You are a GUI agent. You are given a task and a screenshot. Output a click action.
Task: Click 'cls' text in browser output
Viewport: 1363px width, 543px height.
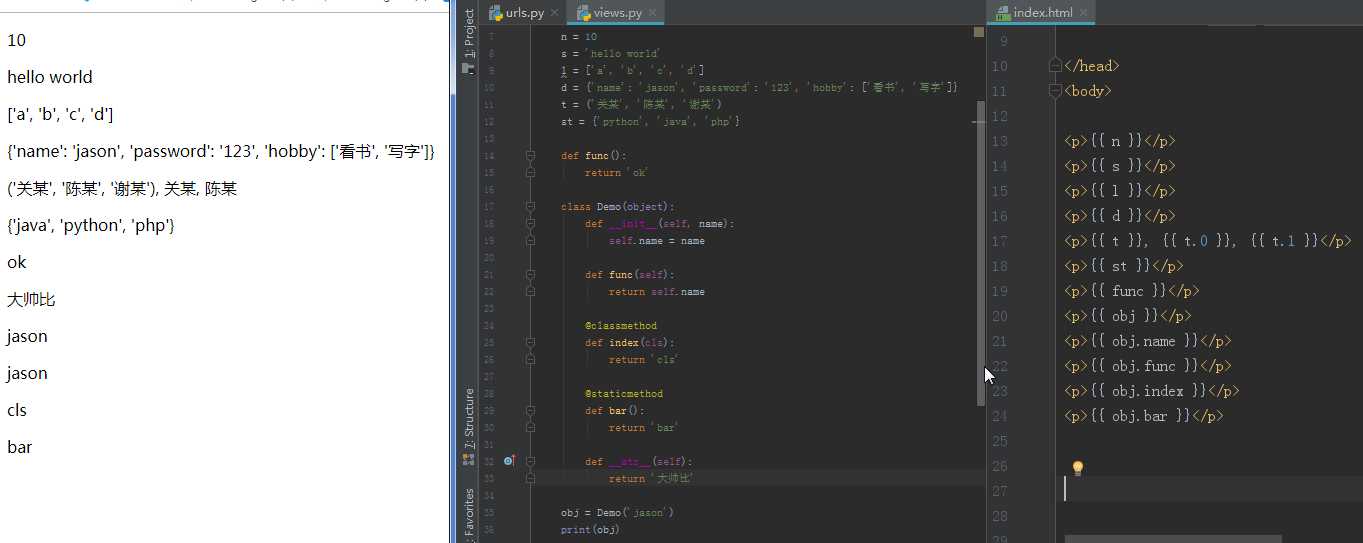point(16,410)
